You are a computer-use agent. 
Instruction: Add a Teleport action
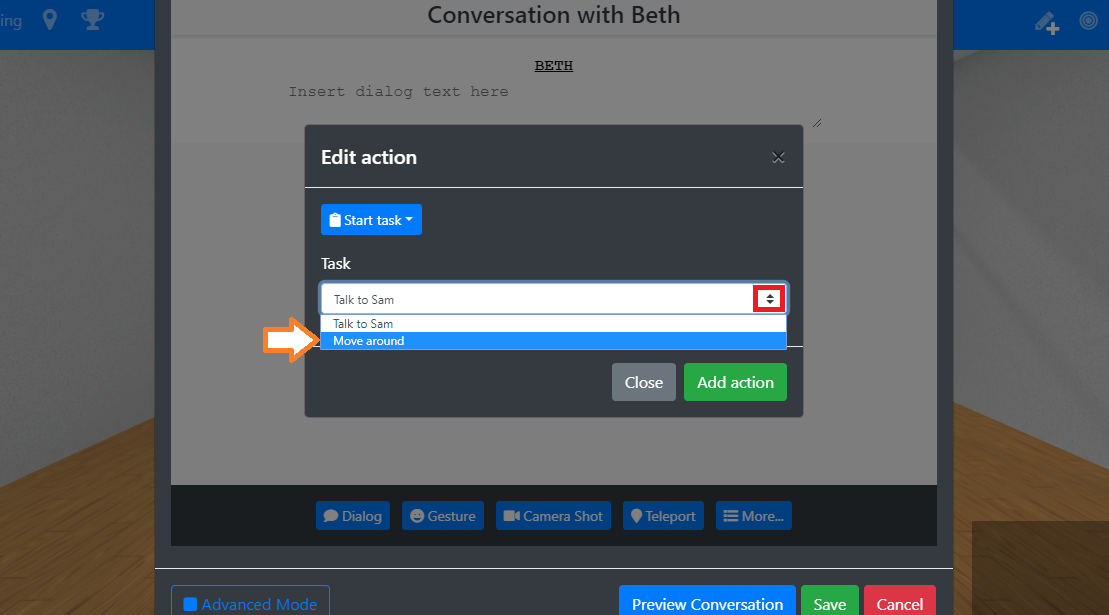[x=663, y=516]
